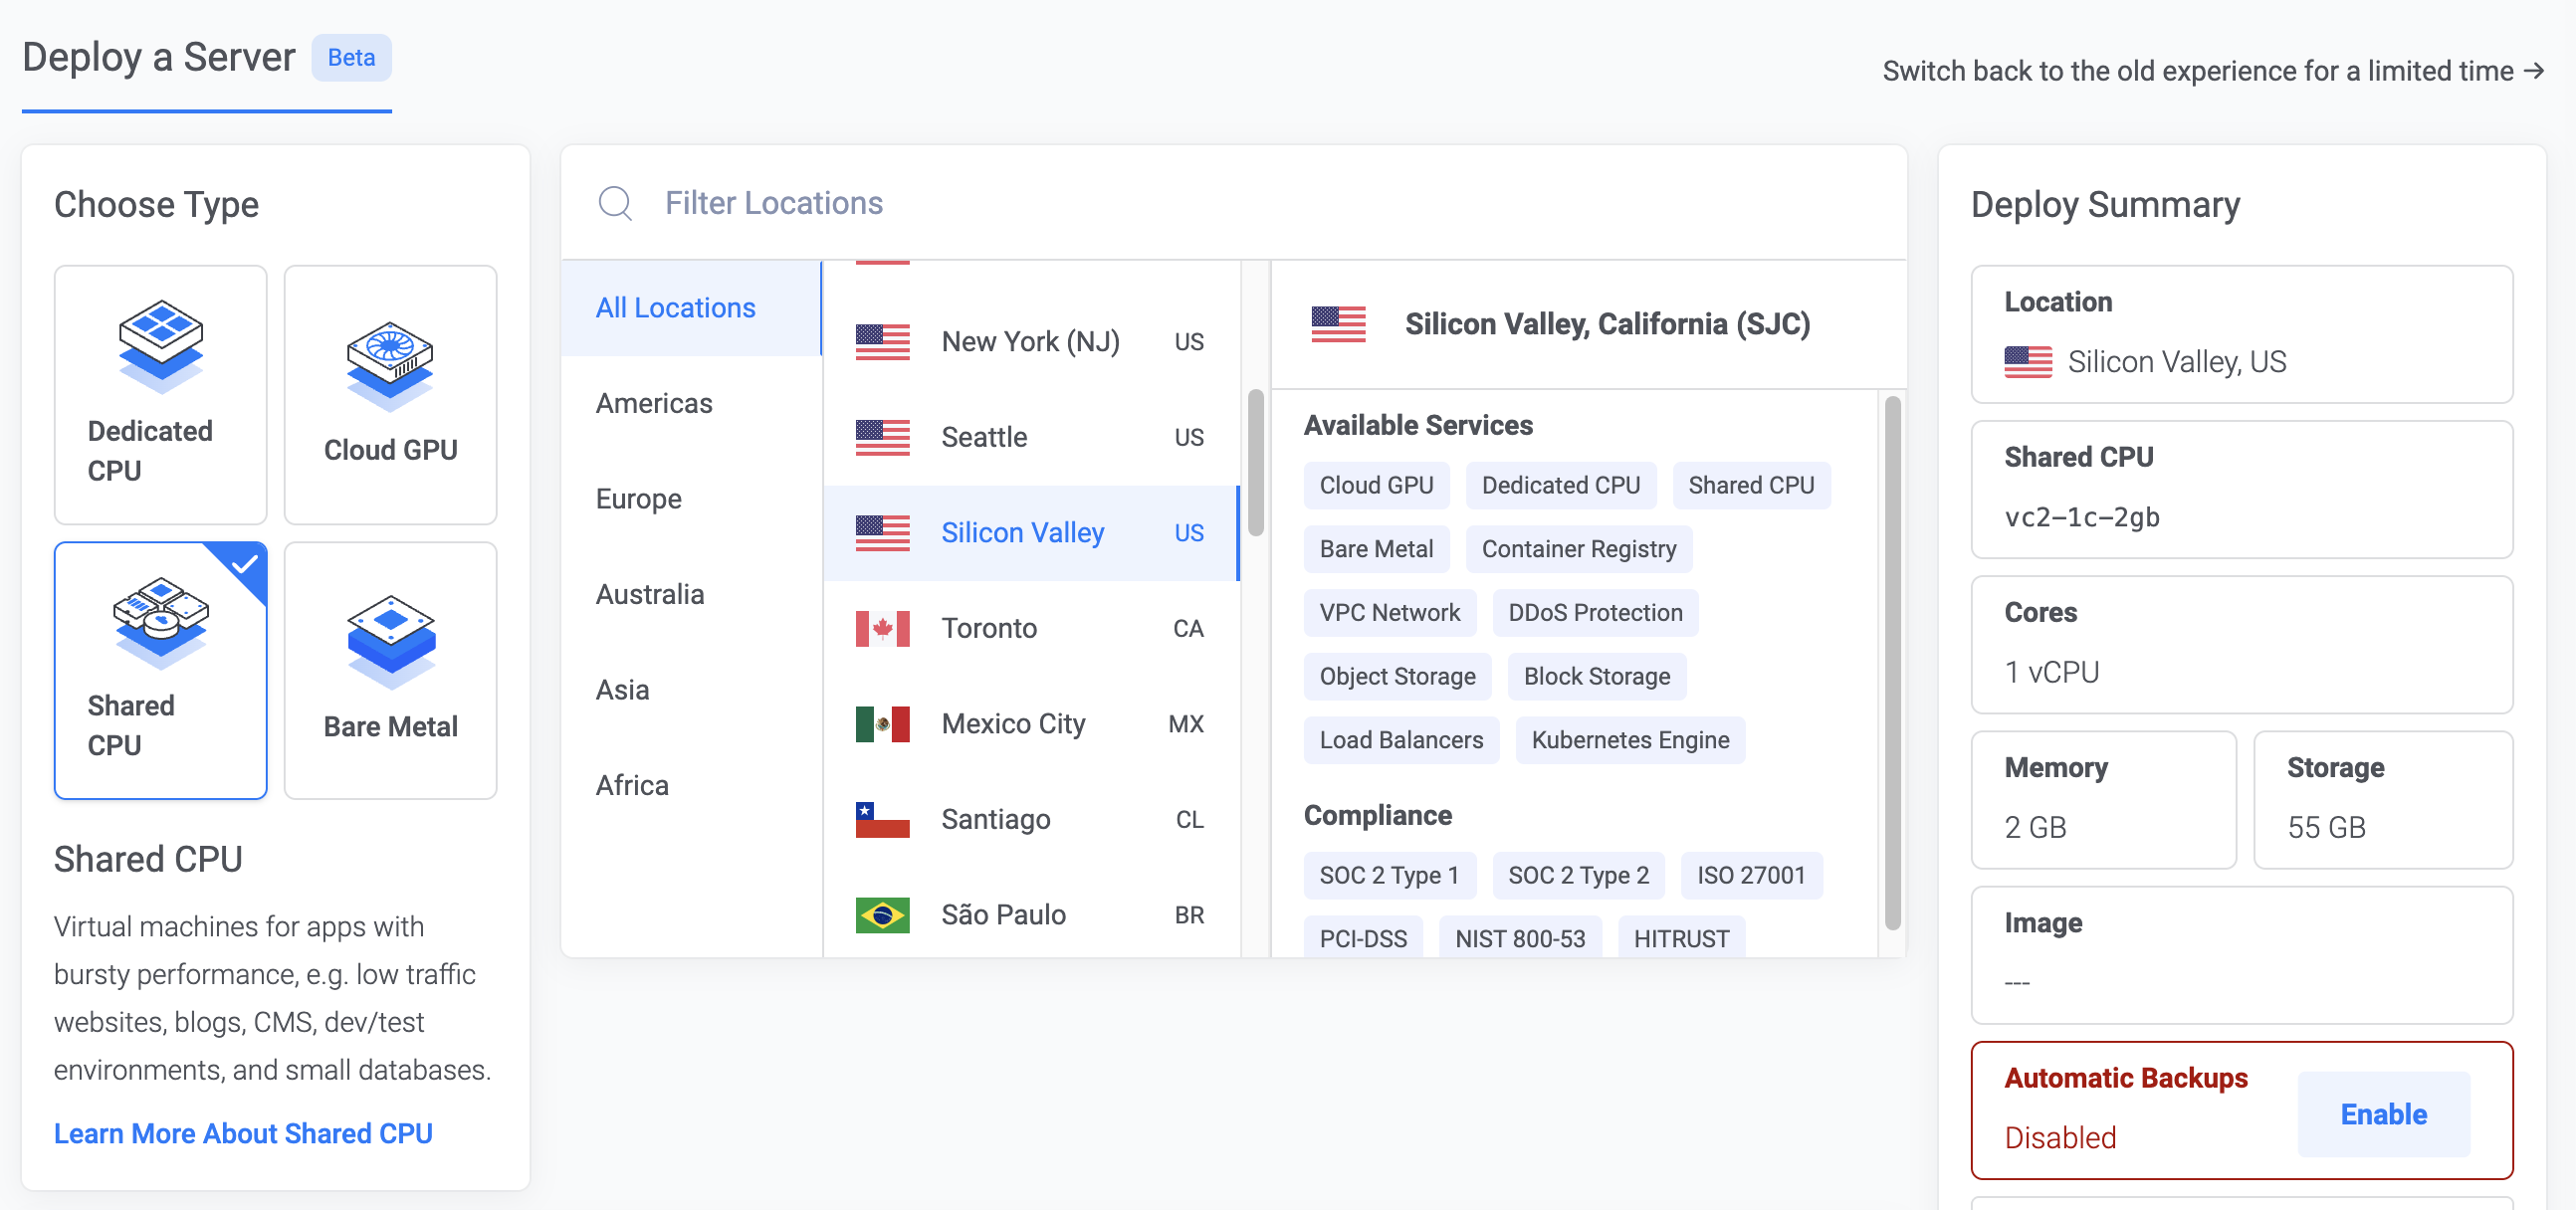Filter locations by Africa
Screen dimensions: 2576x1210
coord(691,785)
